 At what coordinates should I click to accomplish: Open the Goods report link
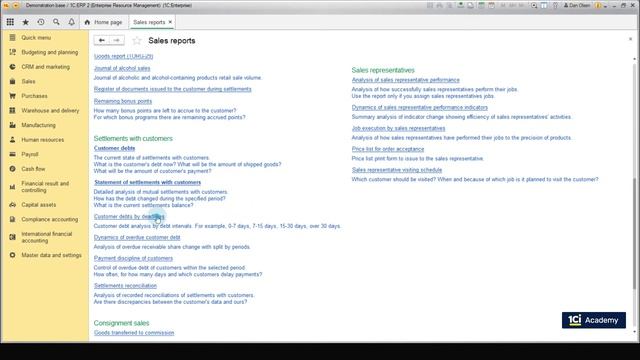tap(124, 56)
